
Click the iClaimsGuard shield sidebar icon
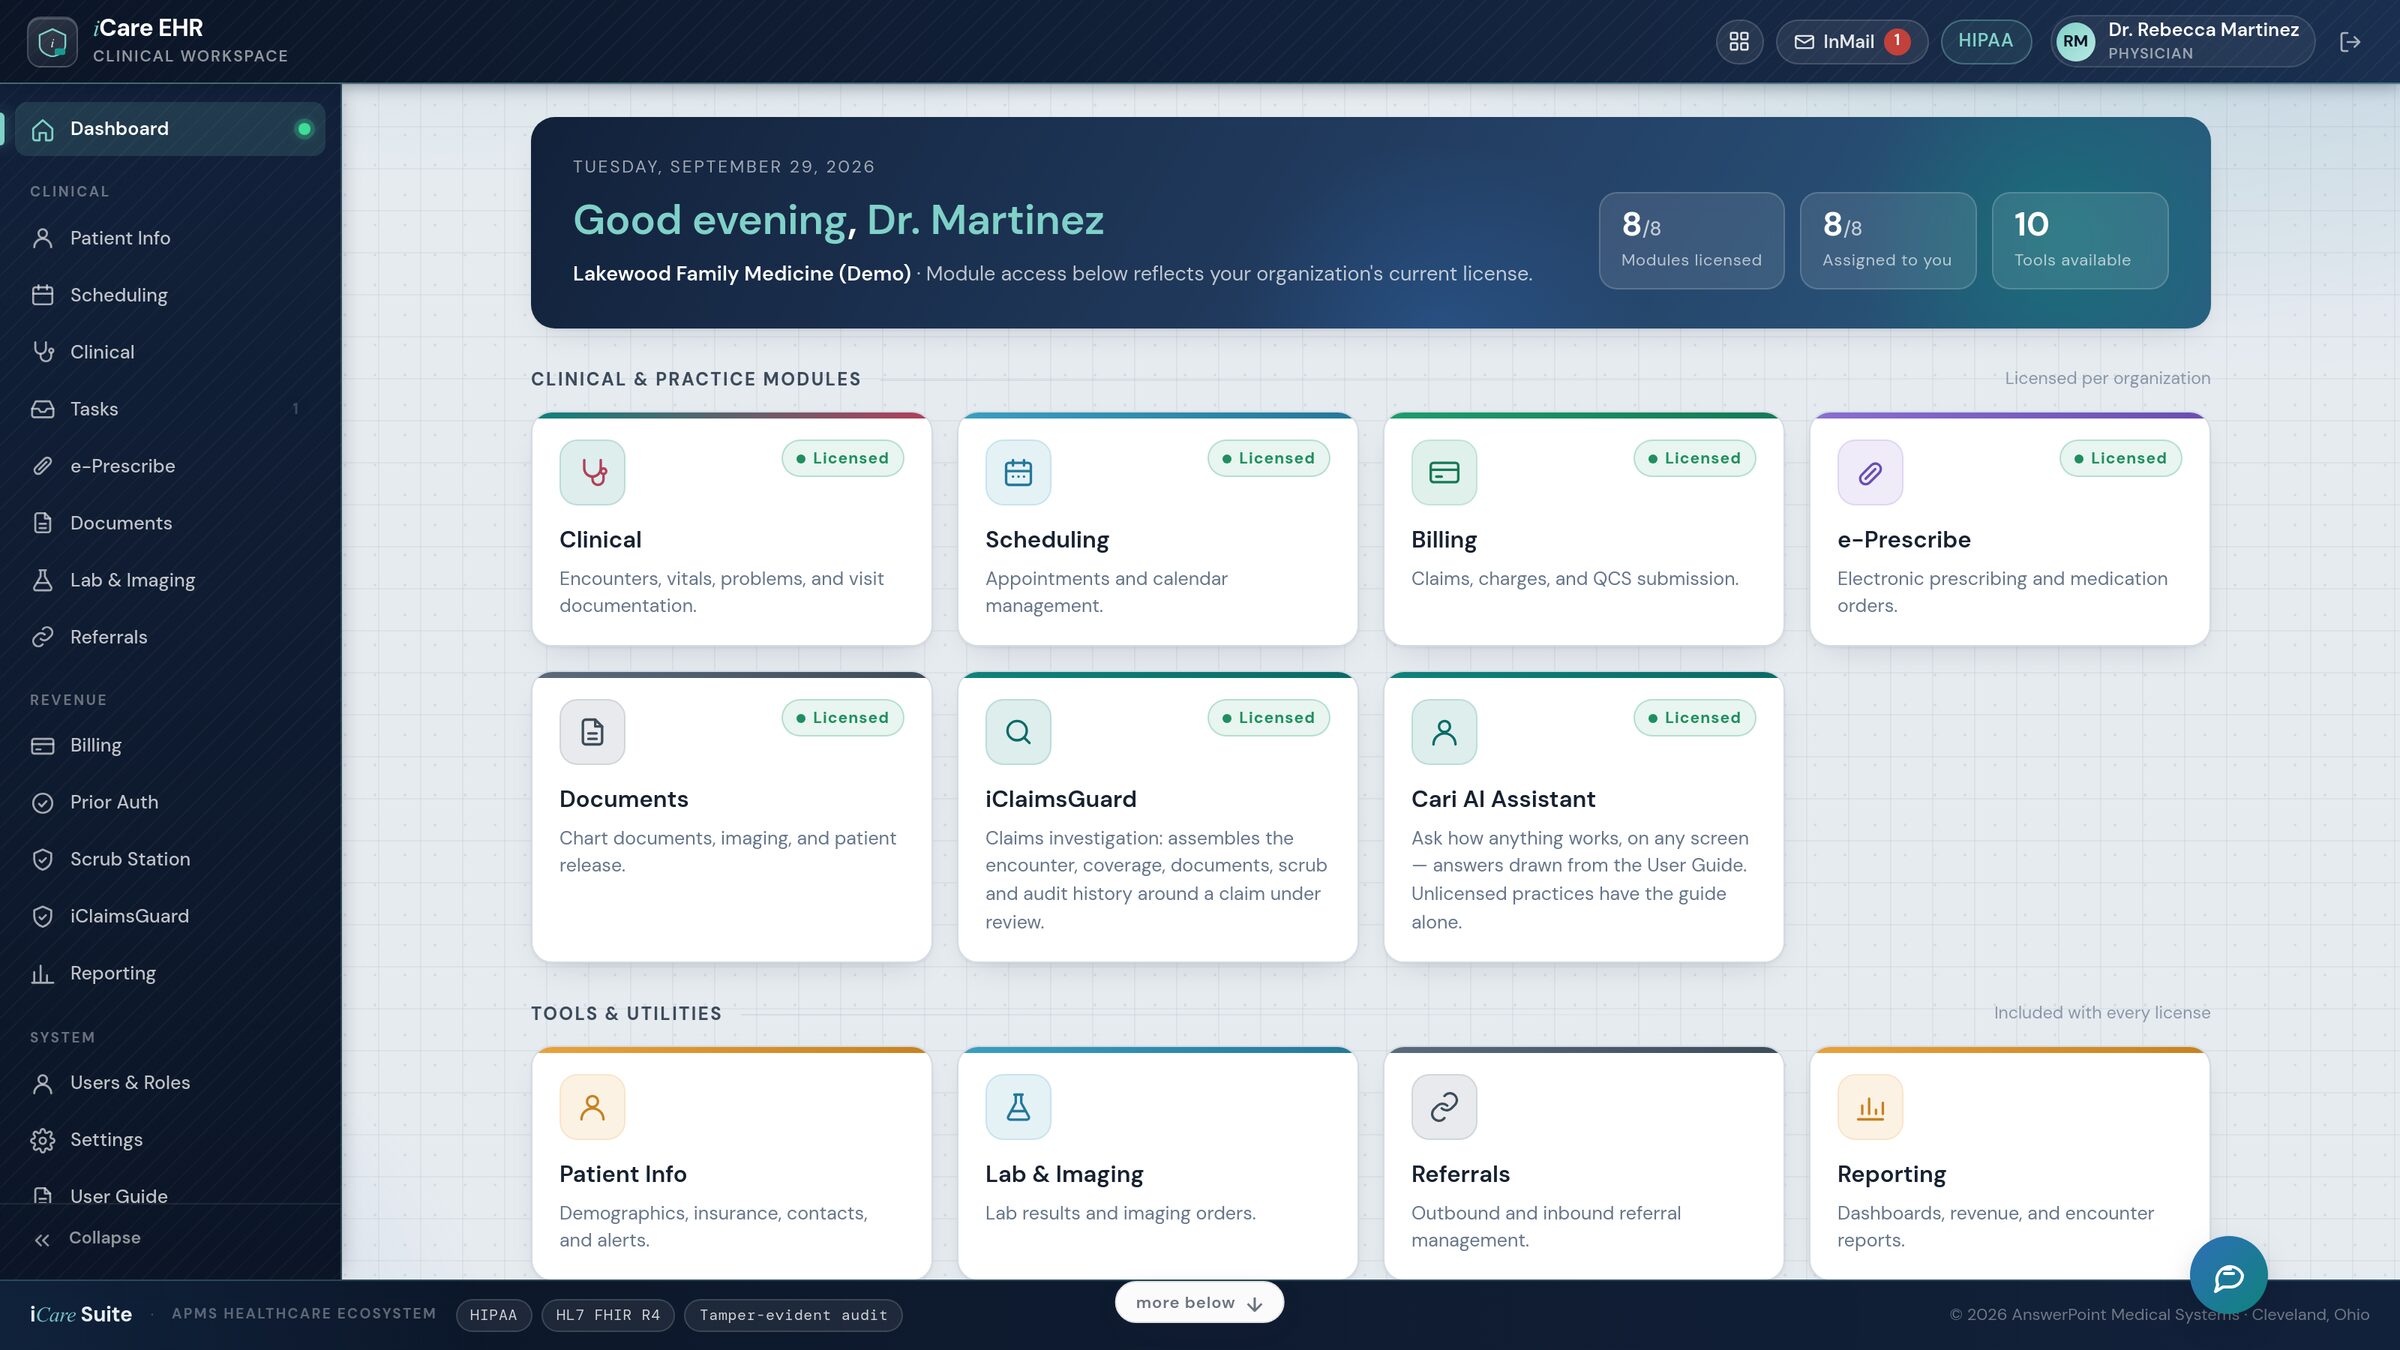42,917
